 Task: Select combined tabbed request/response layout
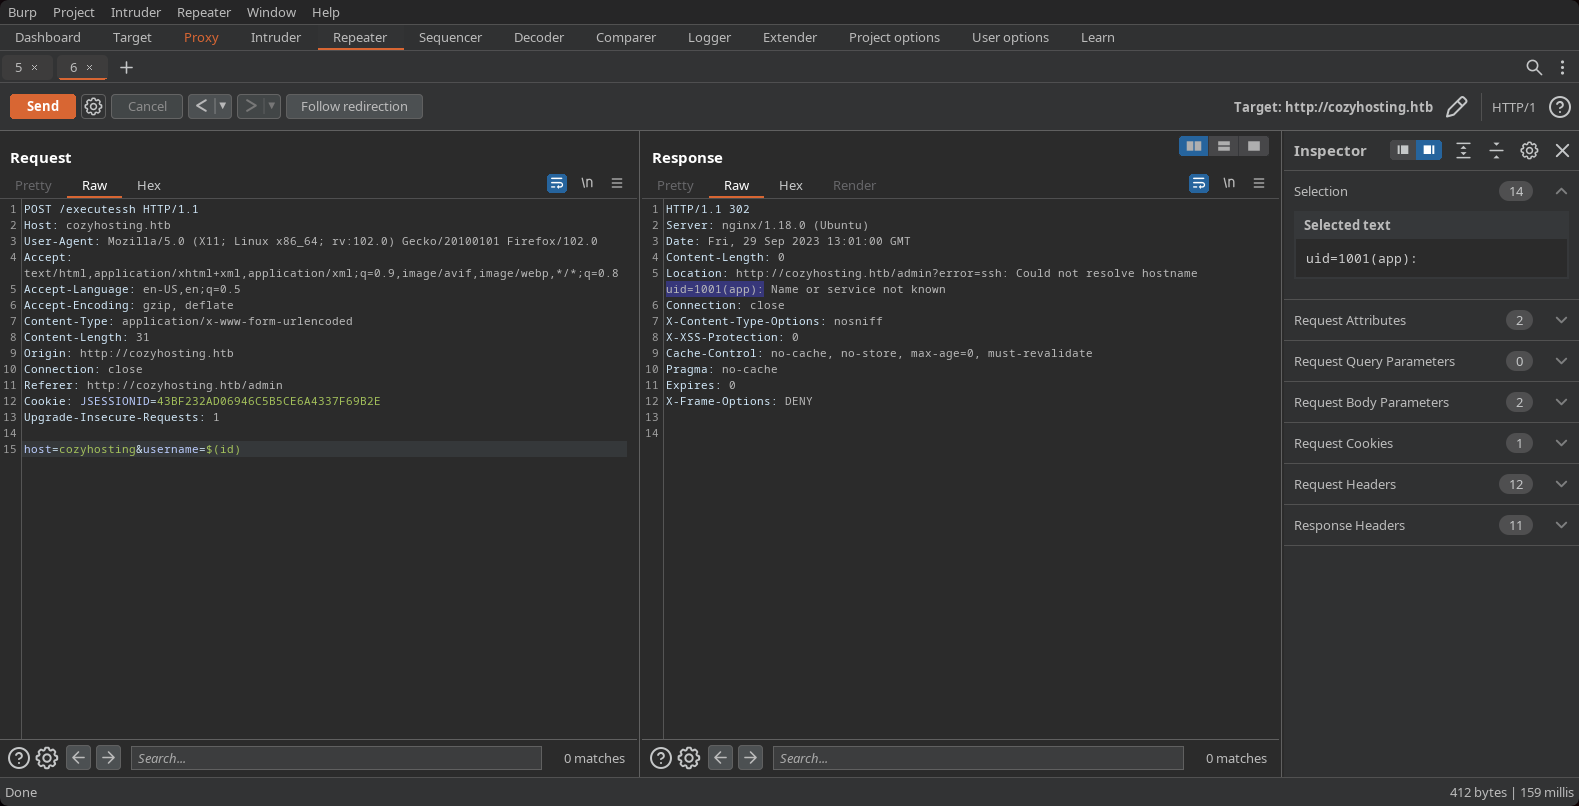[x=1253, y=146]
